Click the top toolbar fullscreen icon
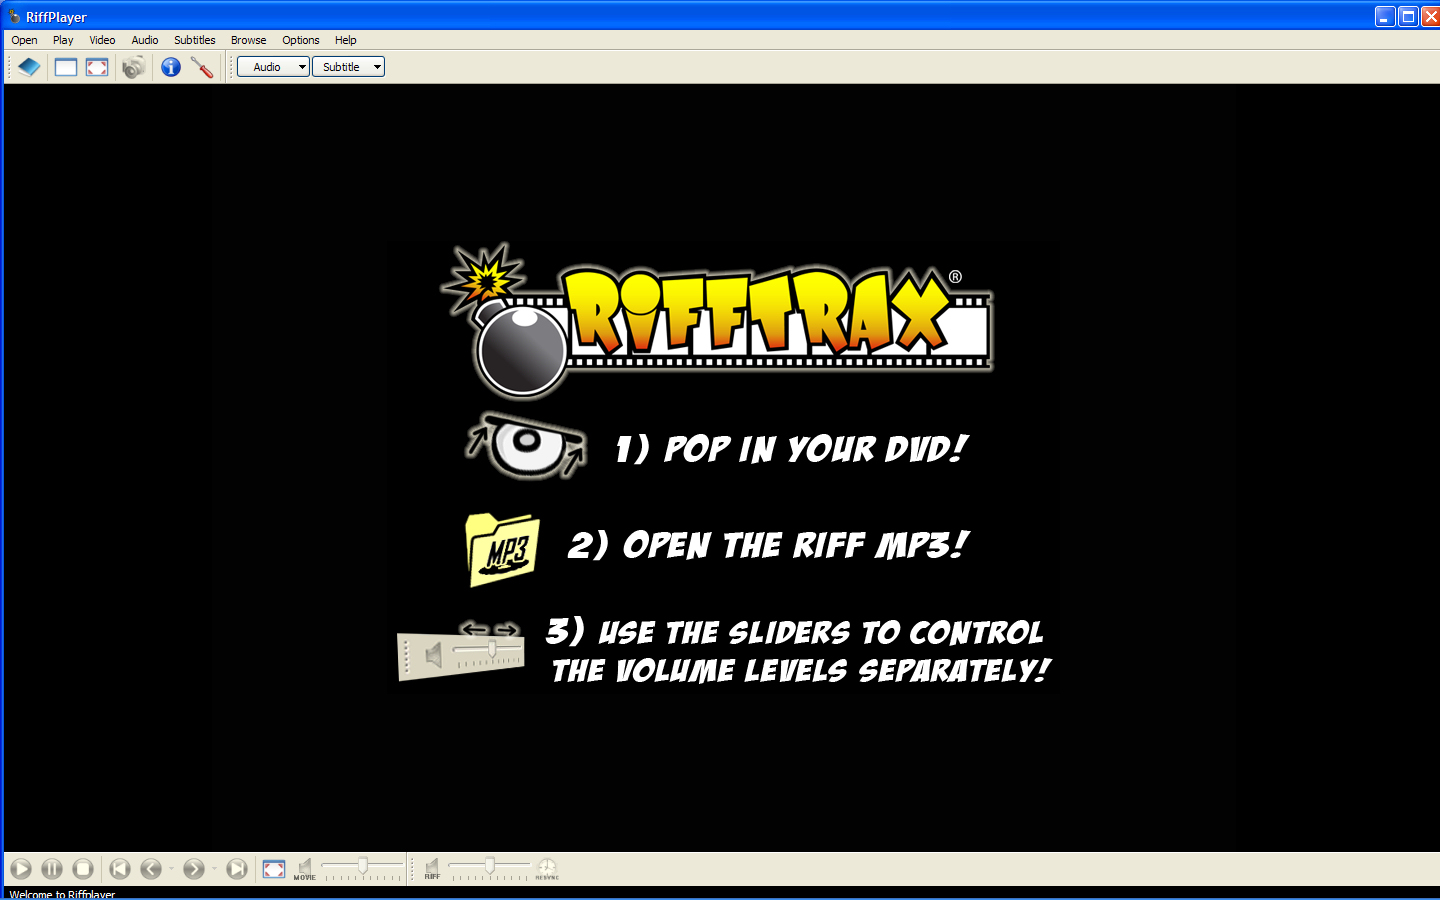Screen dimensions: 1440x900 tap(97, 67)
